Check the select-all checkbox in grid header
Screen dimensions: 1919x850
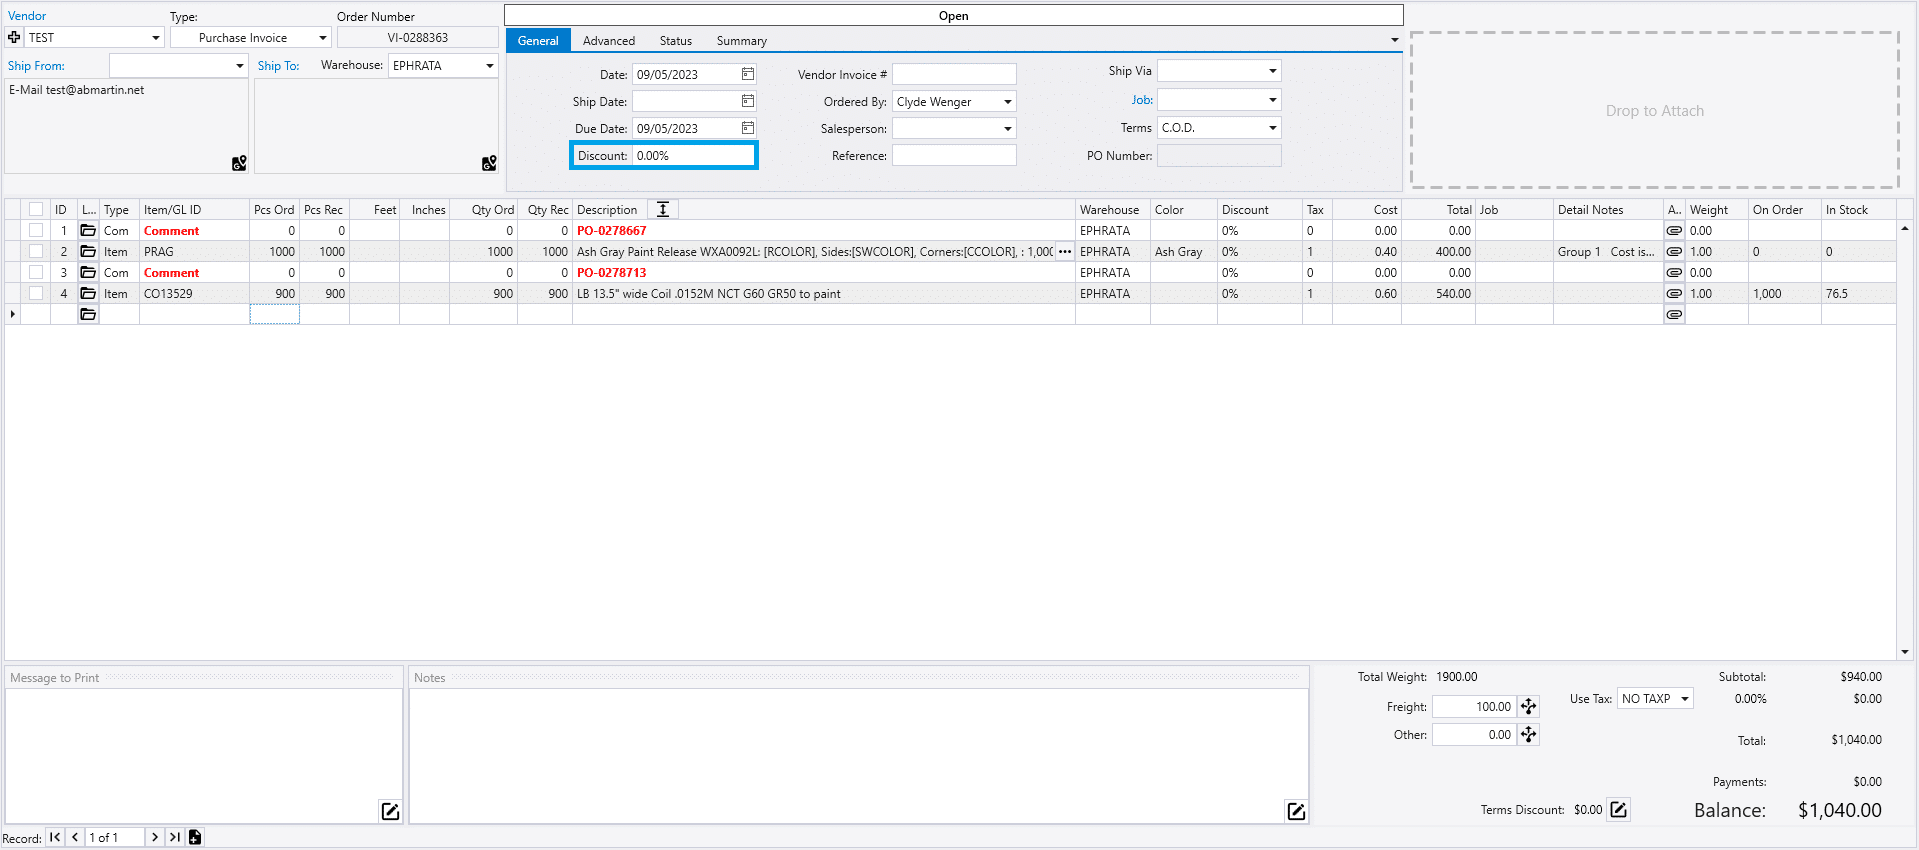(x=36, y=210)
